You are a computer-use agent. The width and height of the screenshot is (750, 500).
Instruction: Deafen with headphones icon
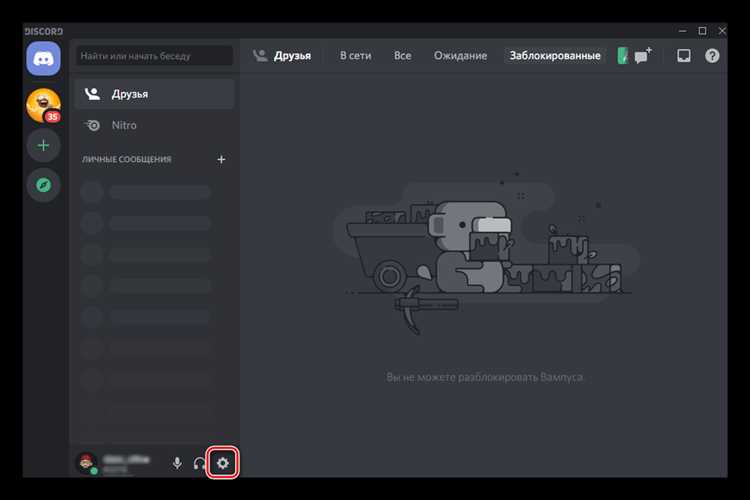pos(199,463)
